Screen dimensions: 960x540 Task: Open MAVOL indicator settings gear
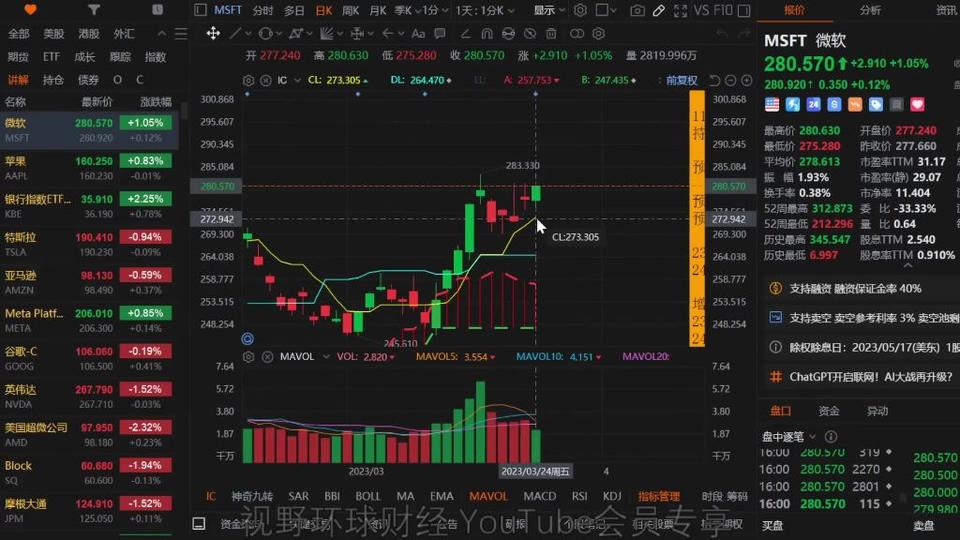248,356
